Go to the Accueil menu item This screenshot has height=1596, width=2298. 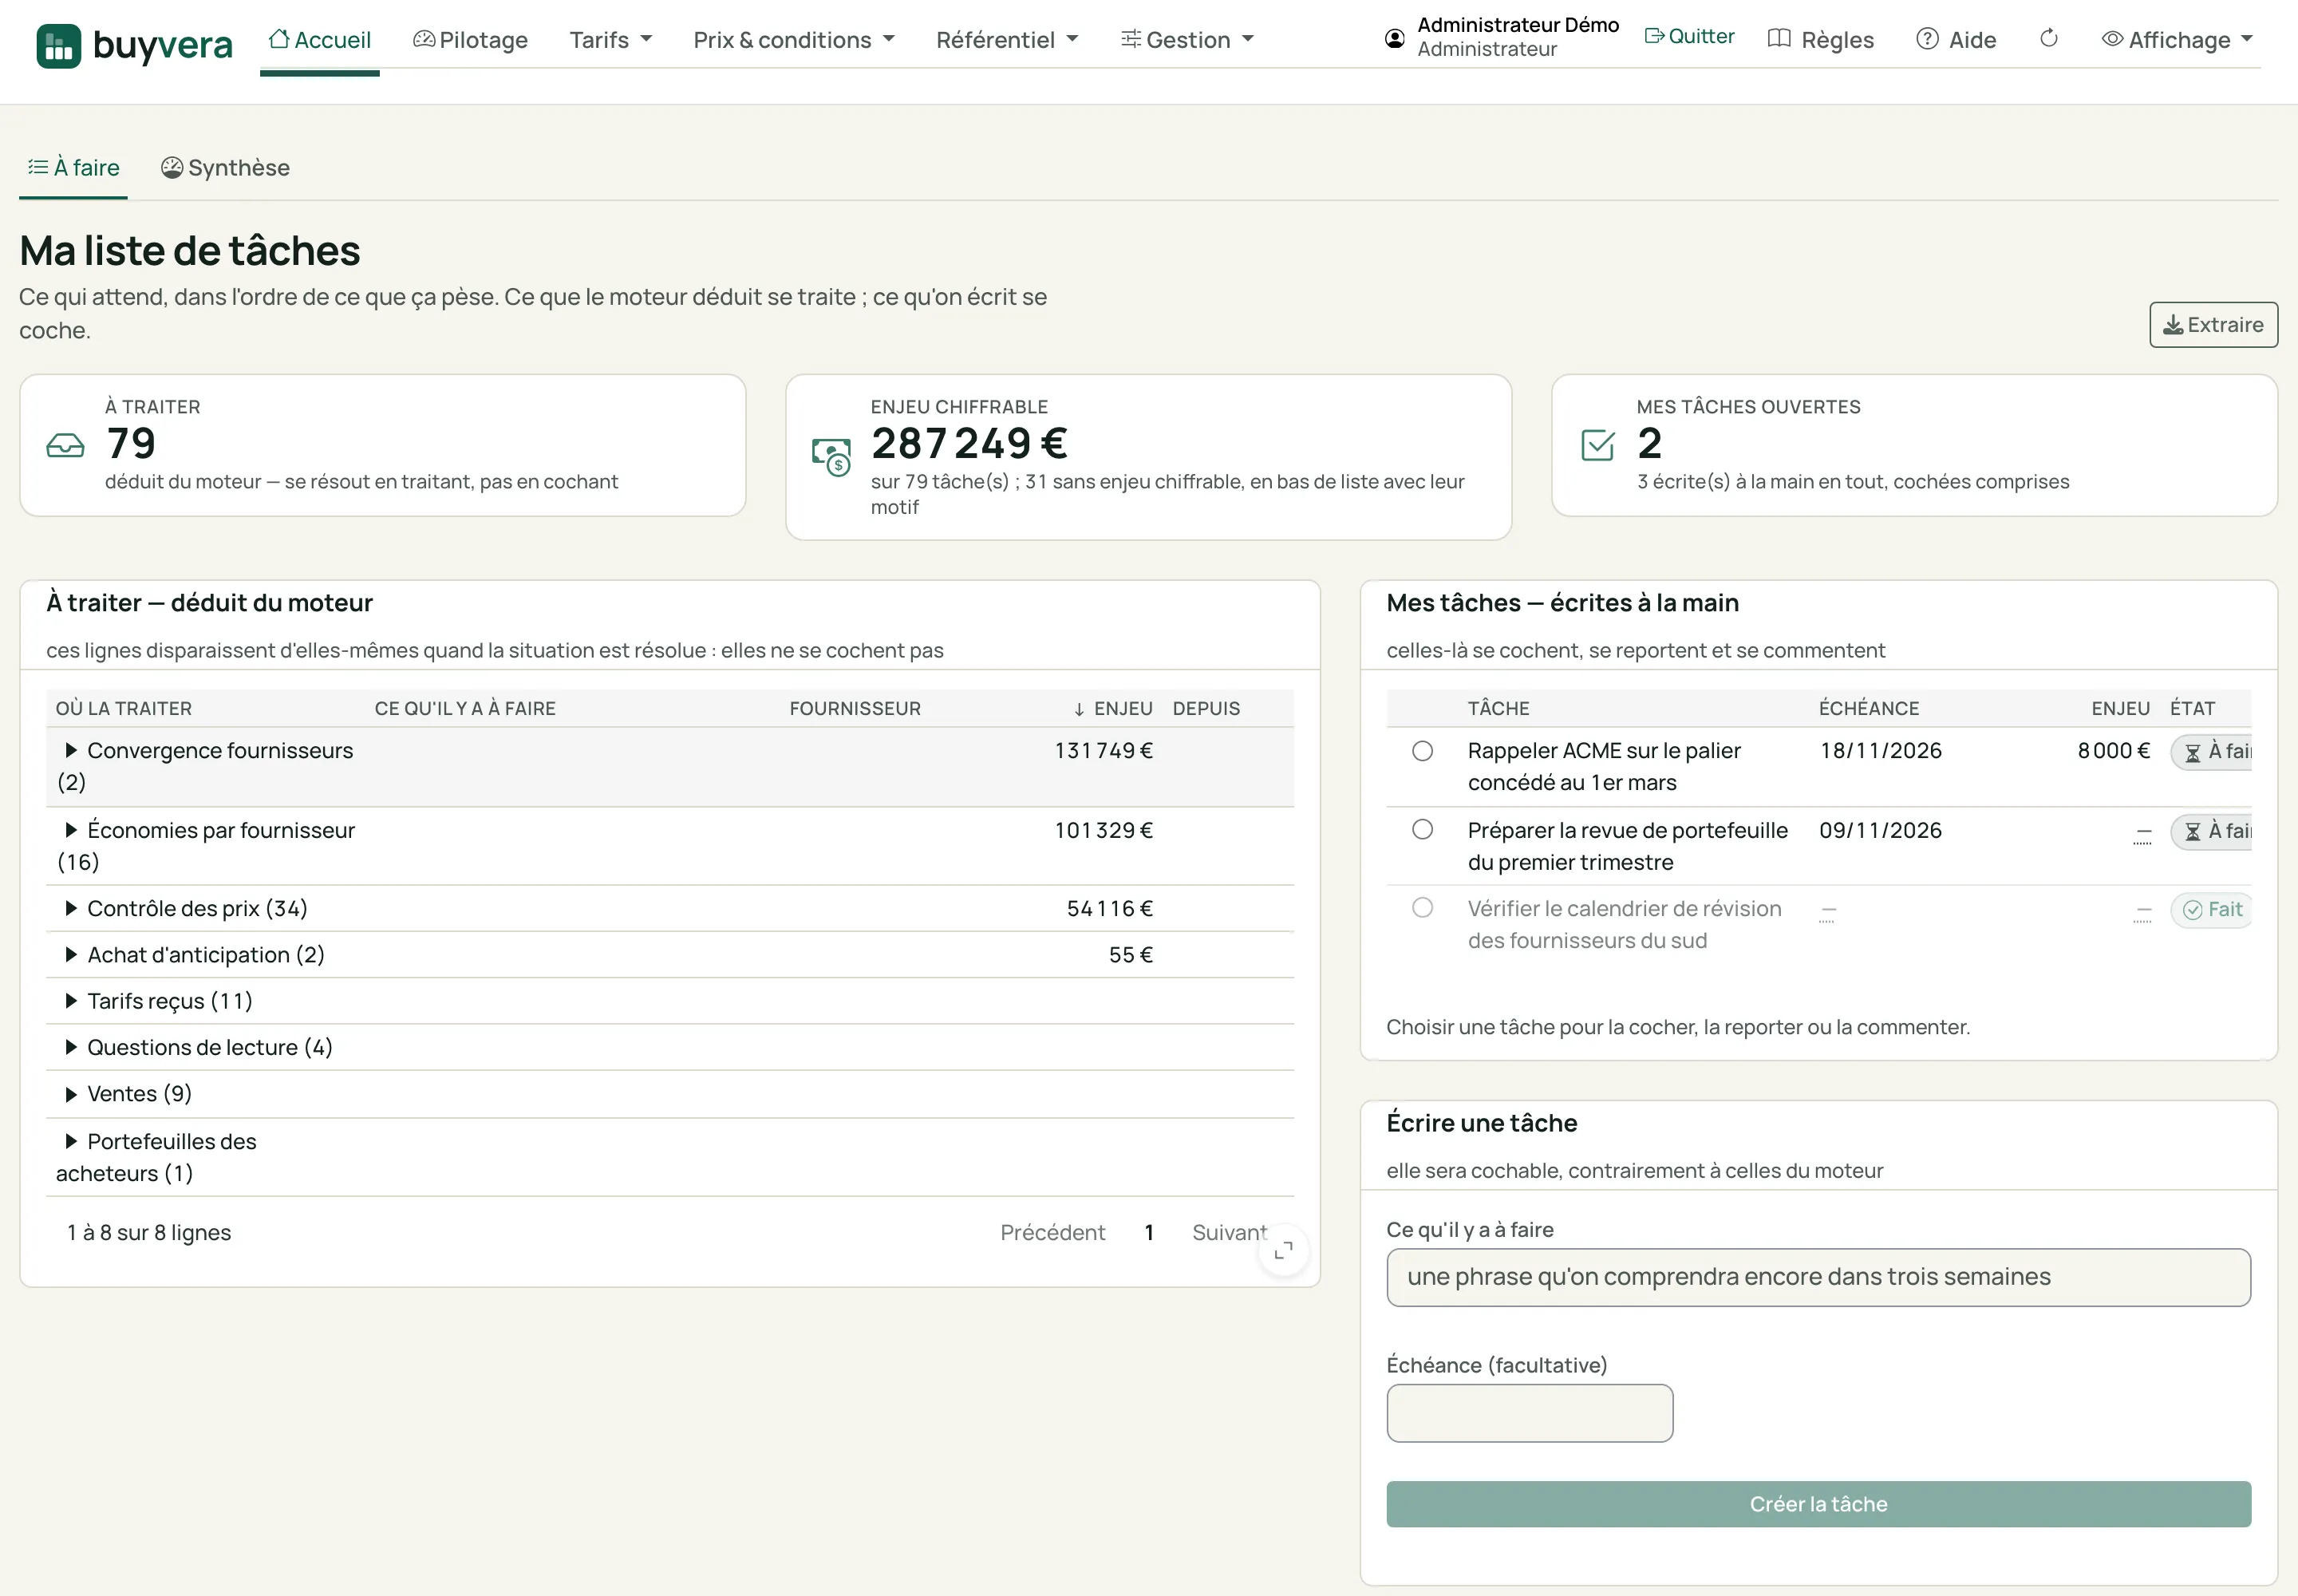(x=320, y=40)
